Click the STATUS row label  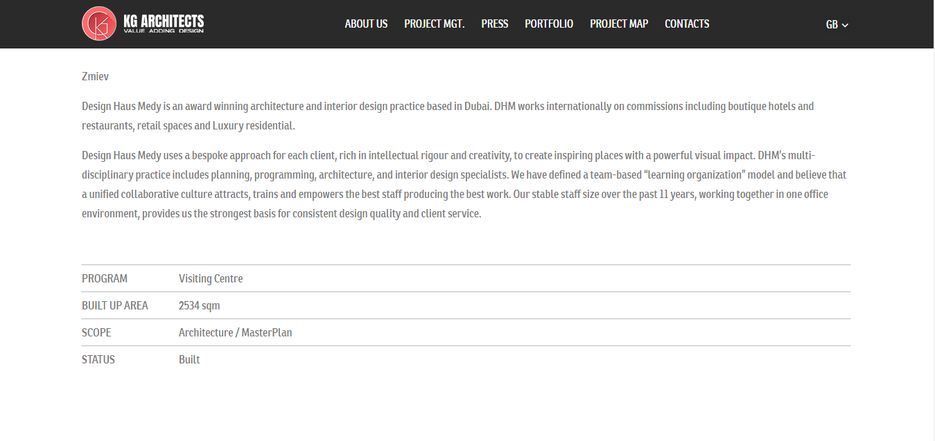[98, 359]
